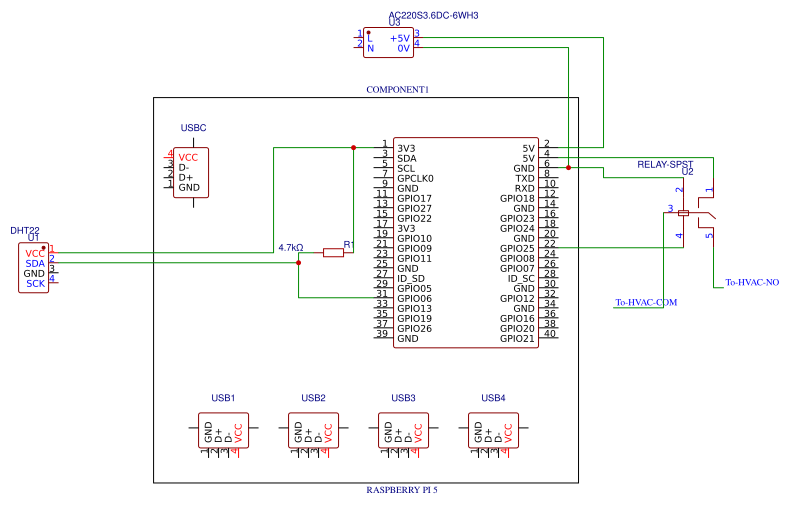Select the GPIO23 pin label
The height and width of the screenshot is (505, 792).
(517, 219)
